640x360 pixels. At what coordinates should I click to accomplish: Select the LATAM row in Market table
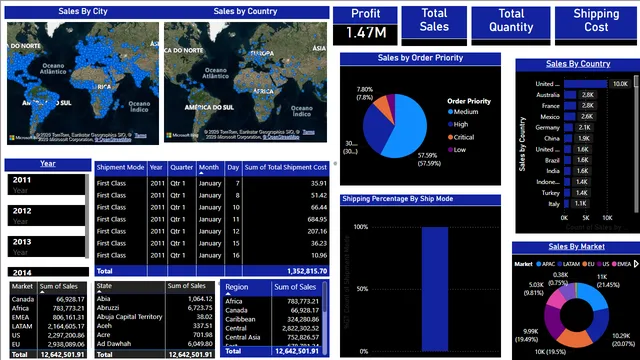point(48,327)
